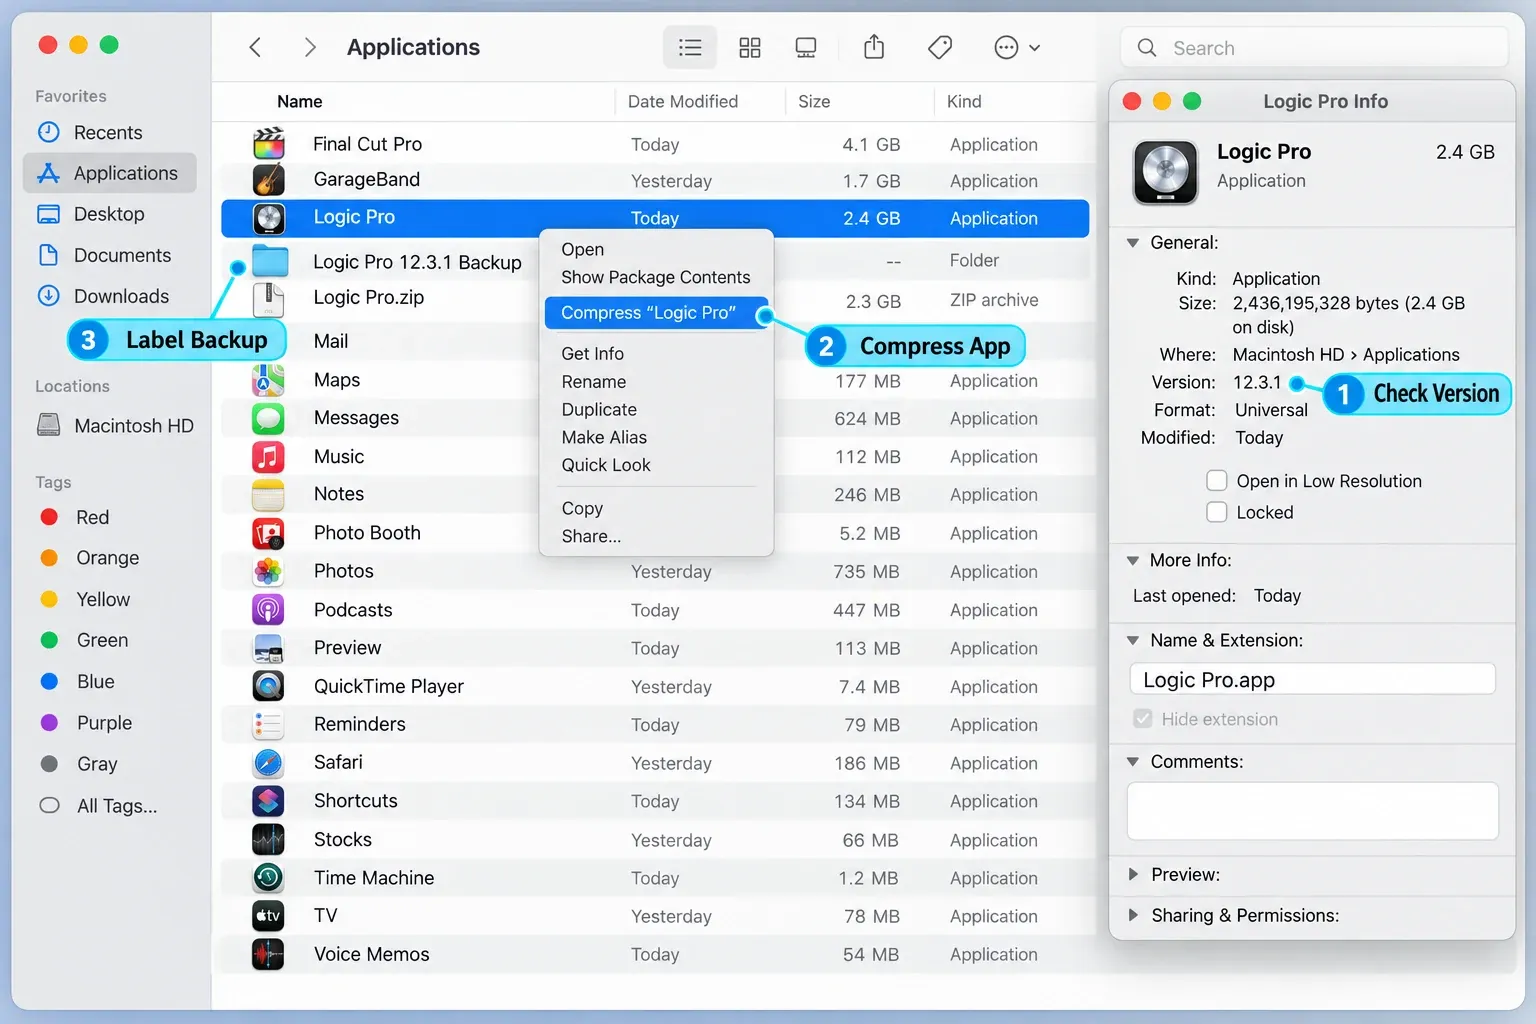Open Downloads in the sidebar

coord(110,296)
